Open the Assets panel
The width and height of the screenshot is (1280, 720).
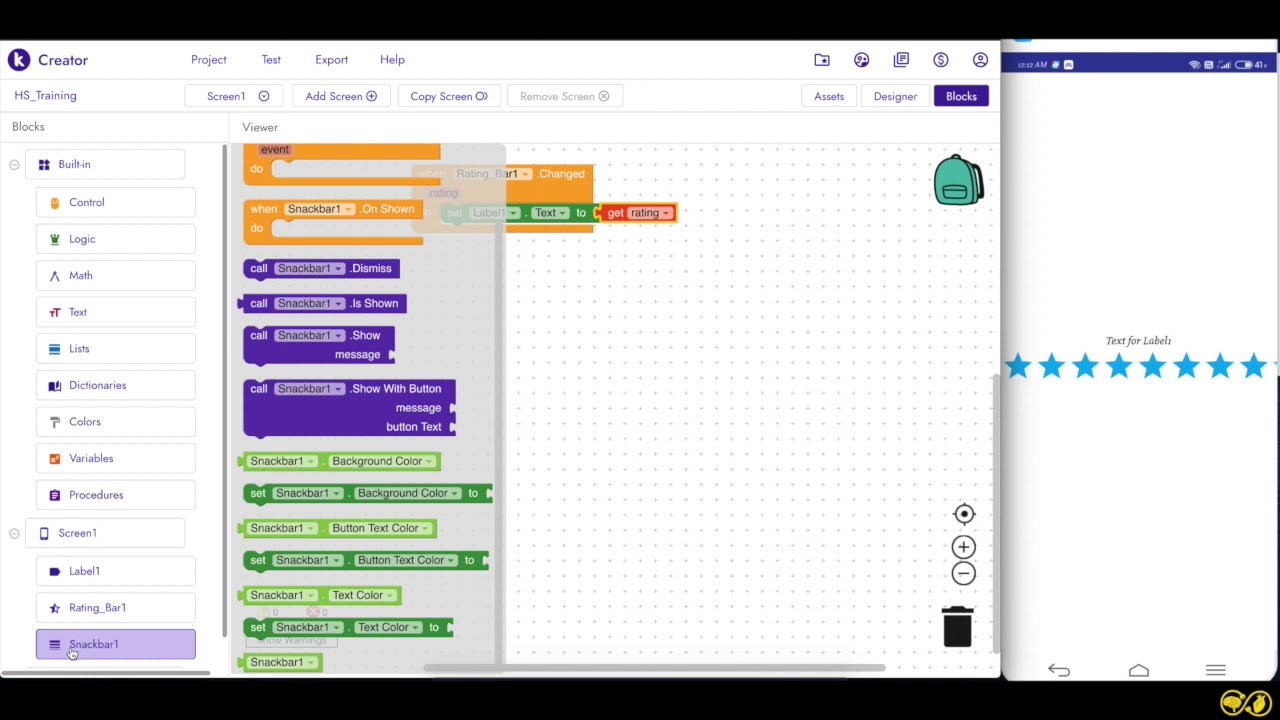pos(829,96)
